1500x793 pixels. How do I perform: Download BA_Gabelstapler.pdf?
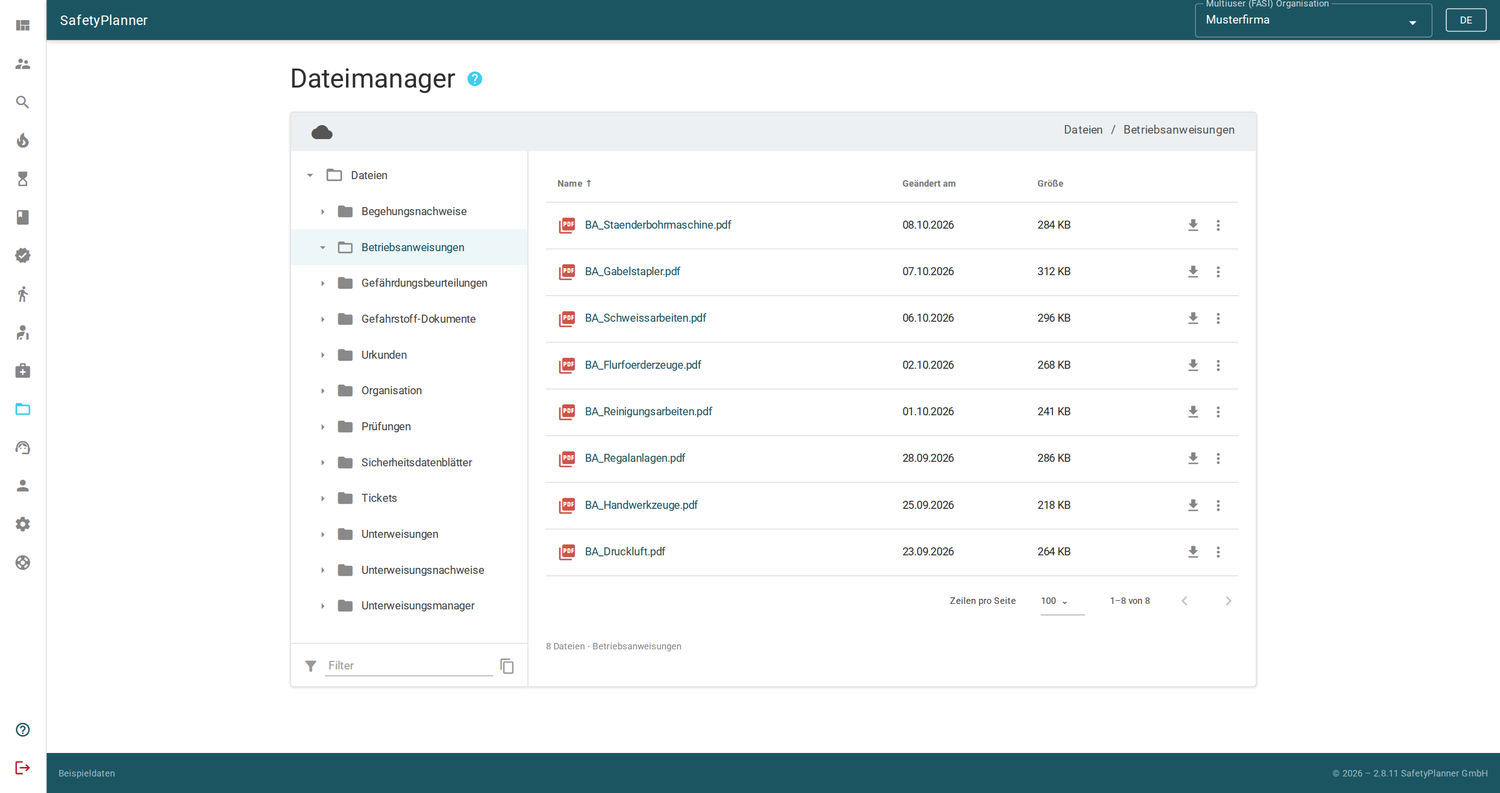click(x=1193, y=272)
